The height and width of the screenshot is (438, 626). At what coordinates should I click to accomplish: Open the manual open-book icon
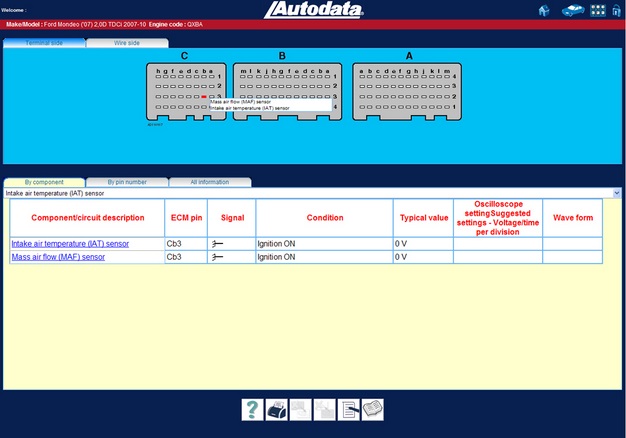pos(372,409)
